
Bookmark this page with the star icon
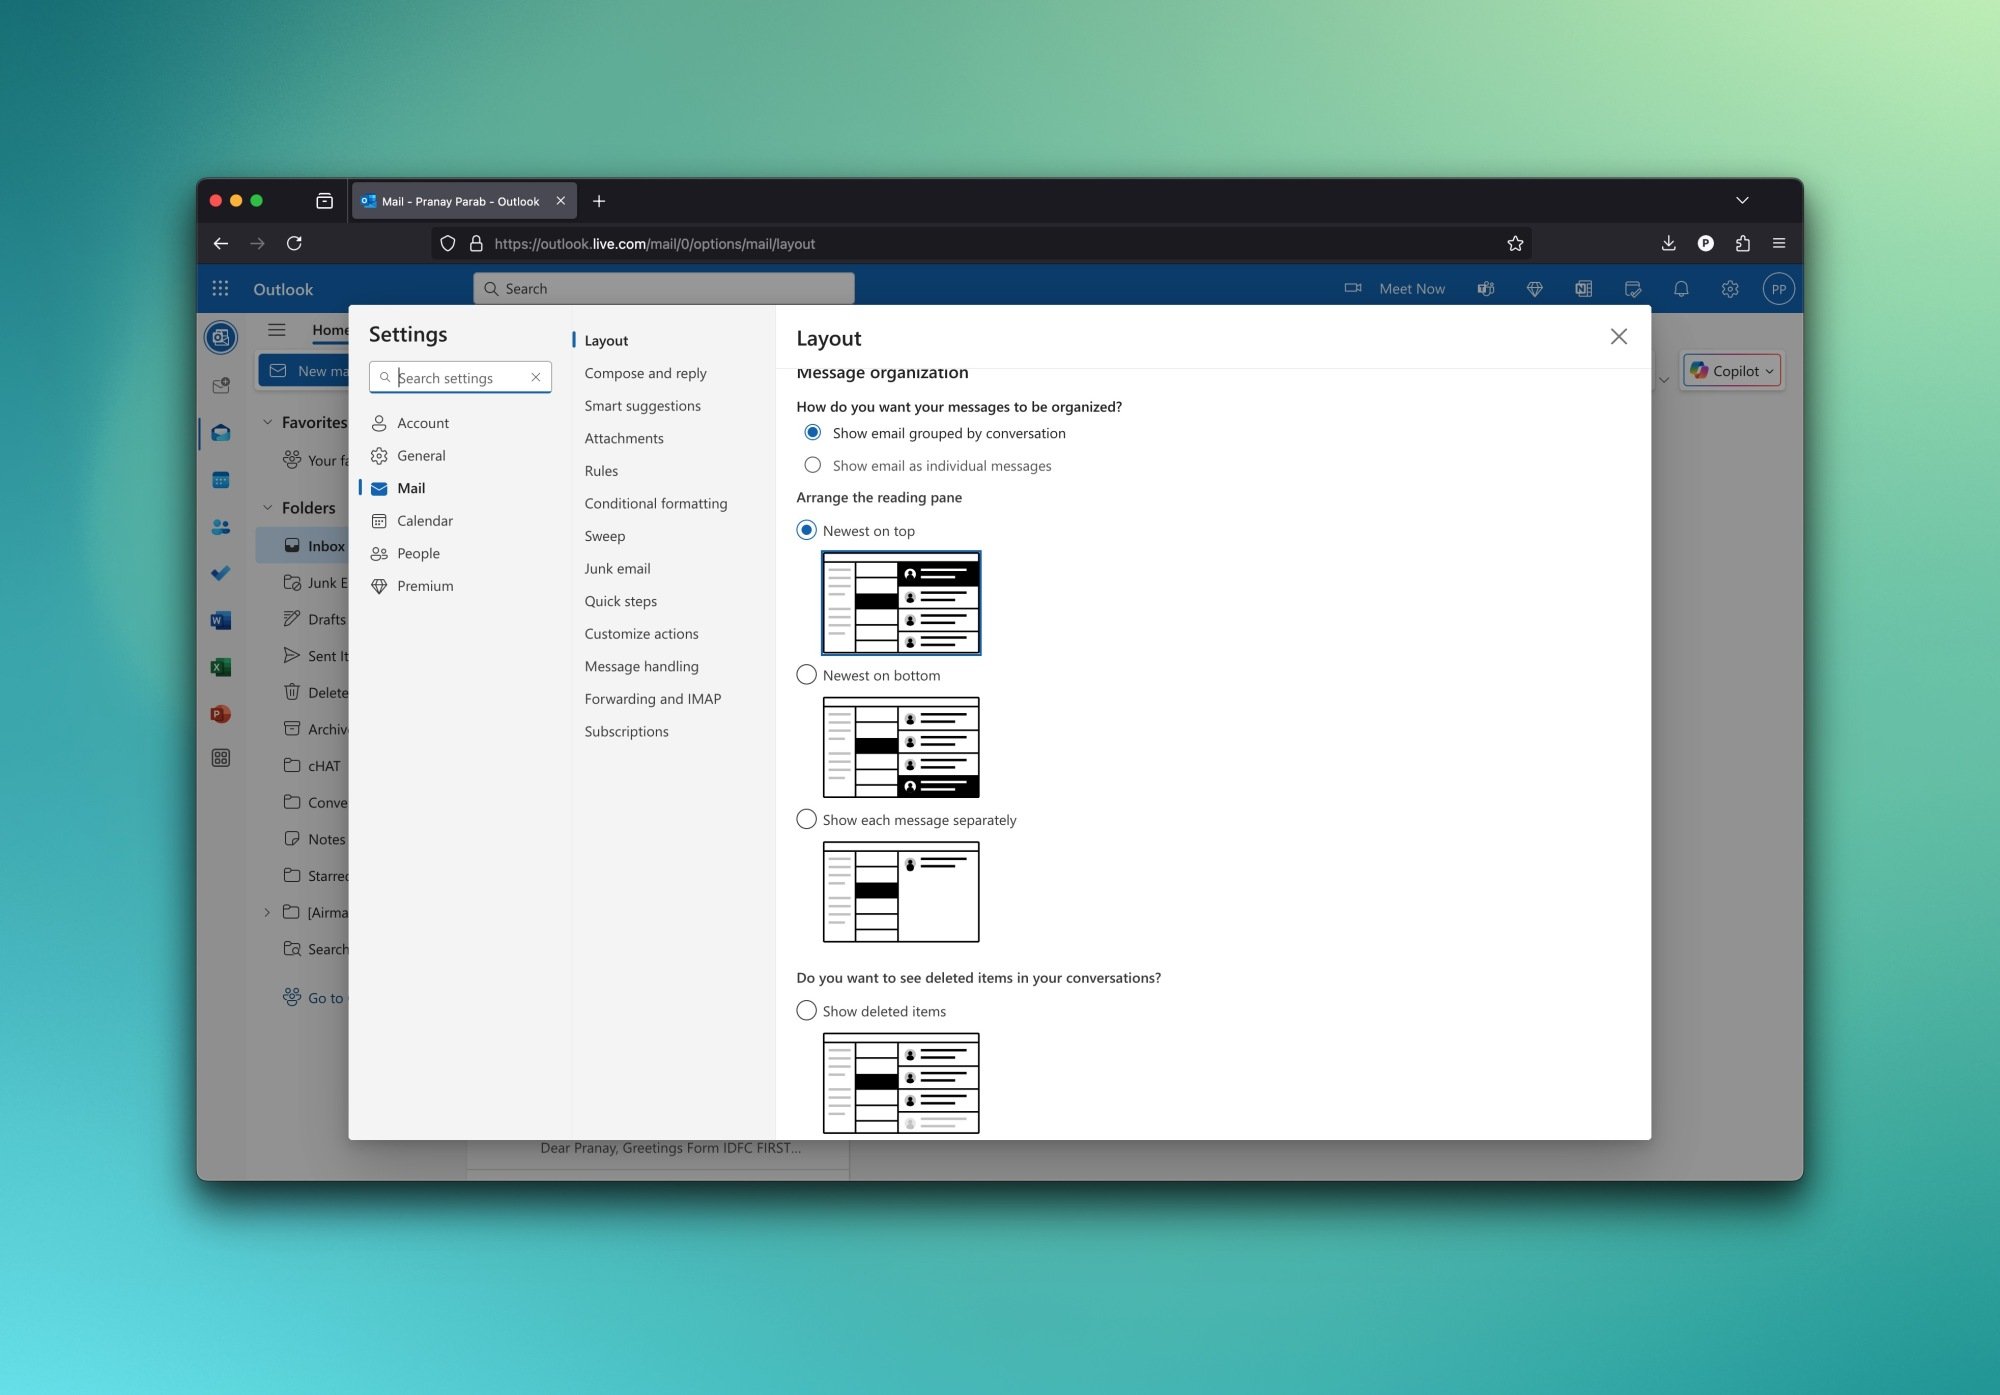[1515, 243]
